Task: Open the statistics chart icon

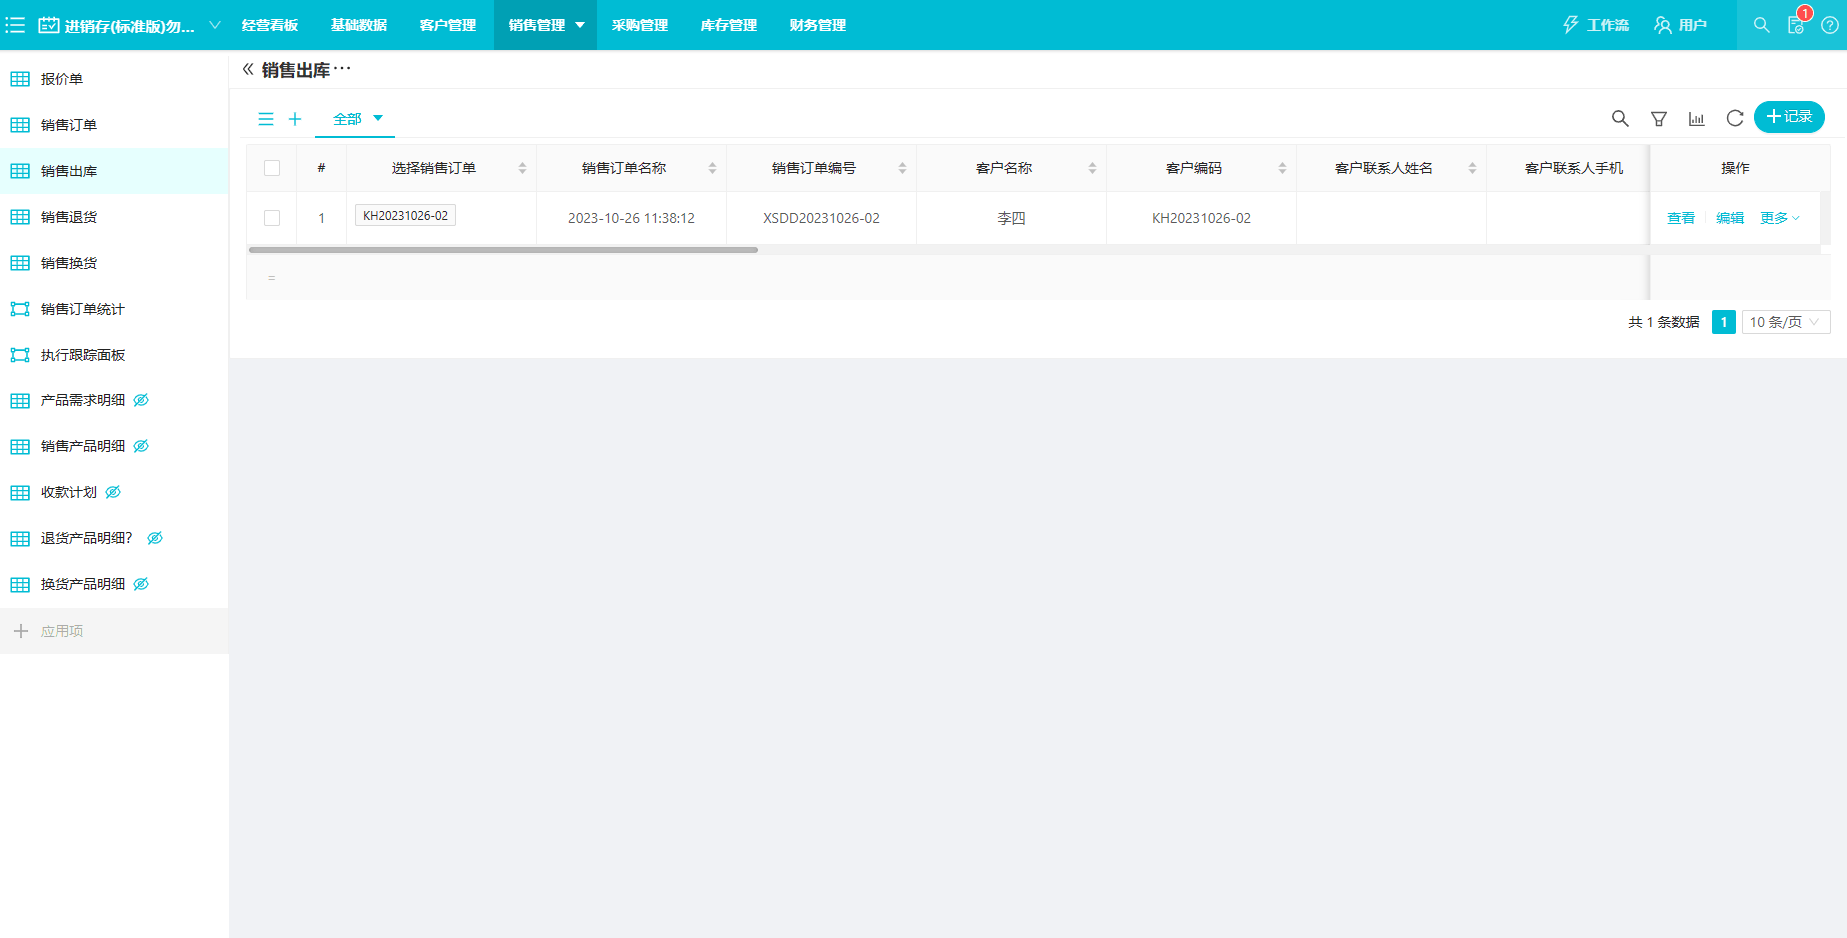Action: (x=1697, y=119)
